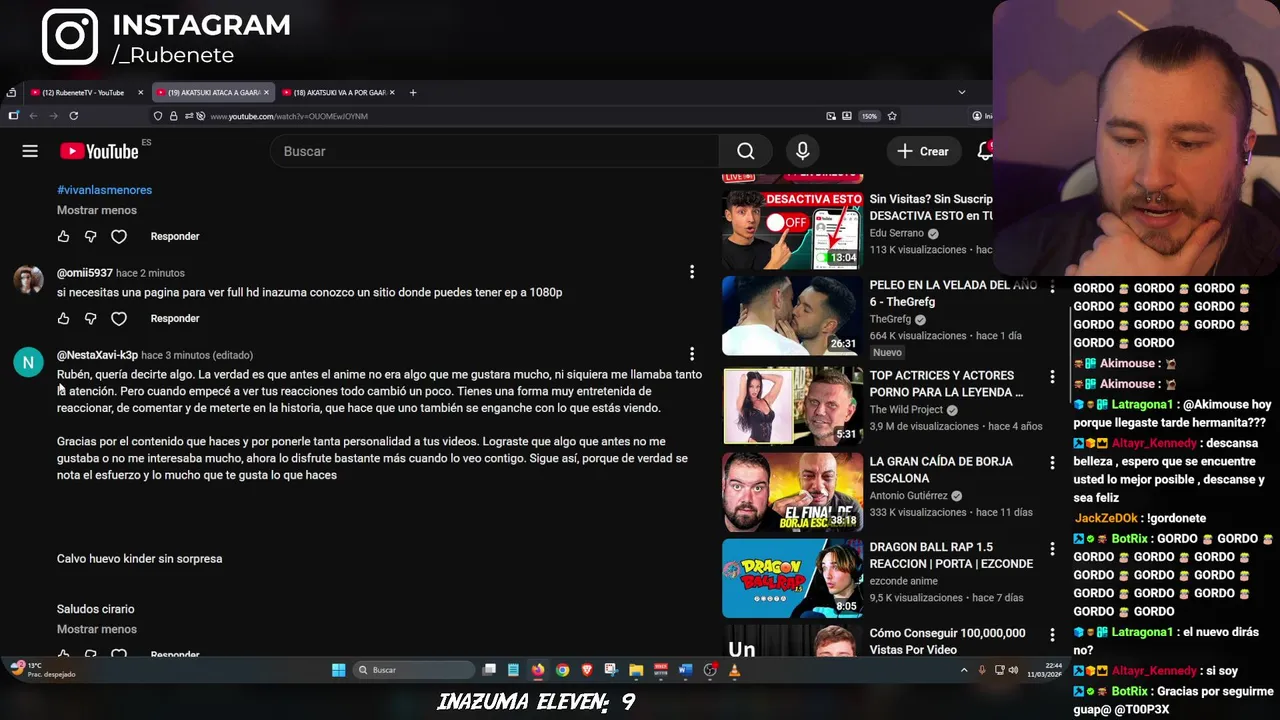
Task: Open menu for DRAGON BALL RAP video
Action: click(x=1052, y=549)
